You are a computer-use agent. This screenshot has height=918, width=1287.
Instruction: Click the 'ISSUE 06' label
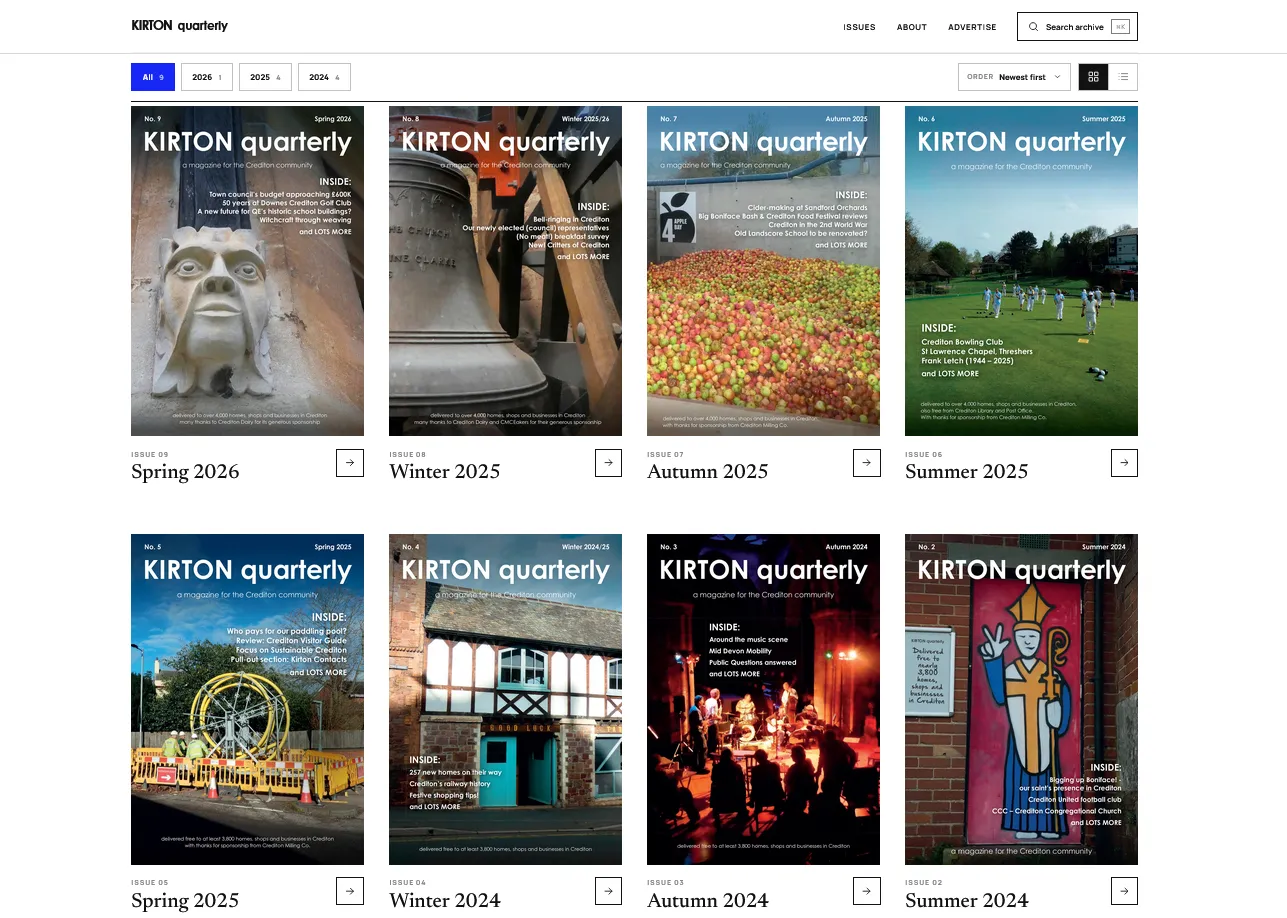pos(924,454)
